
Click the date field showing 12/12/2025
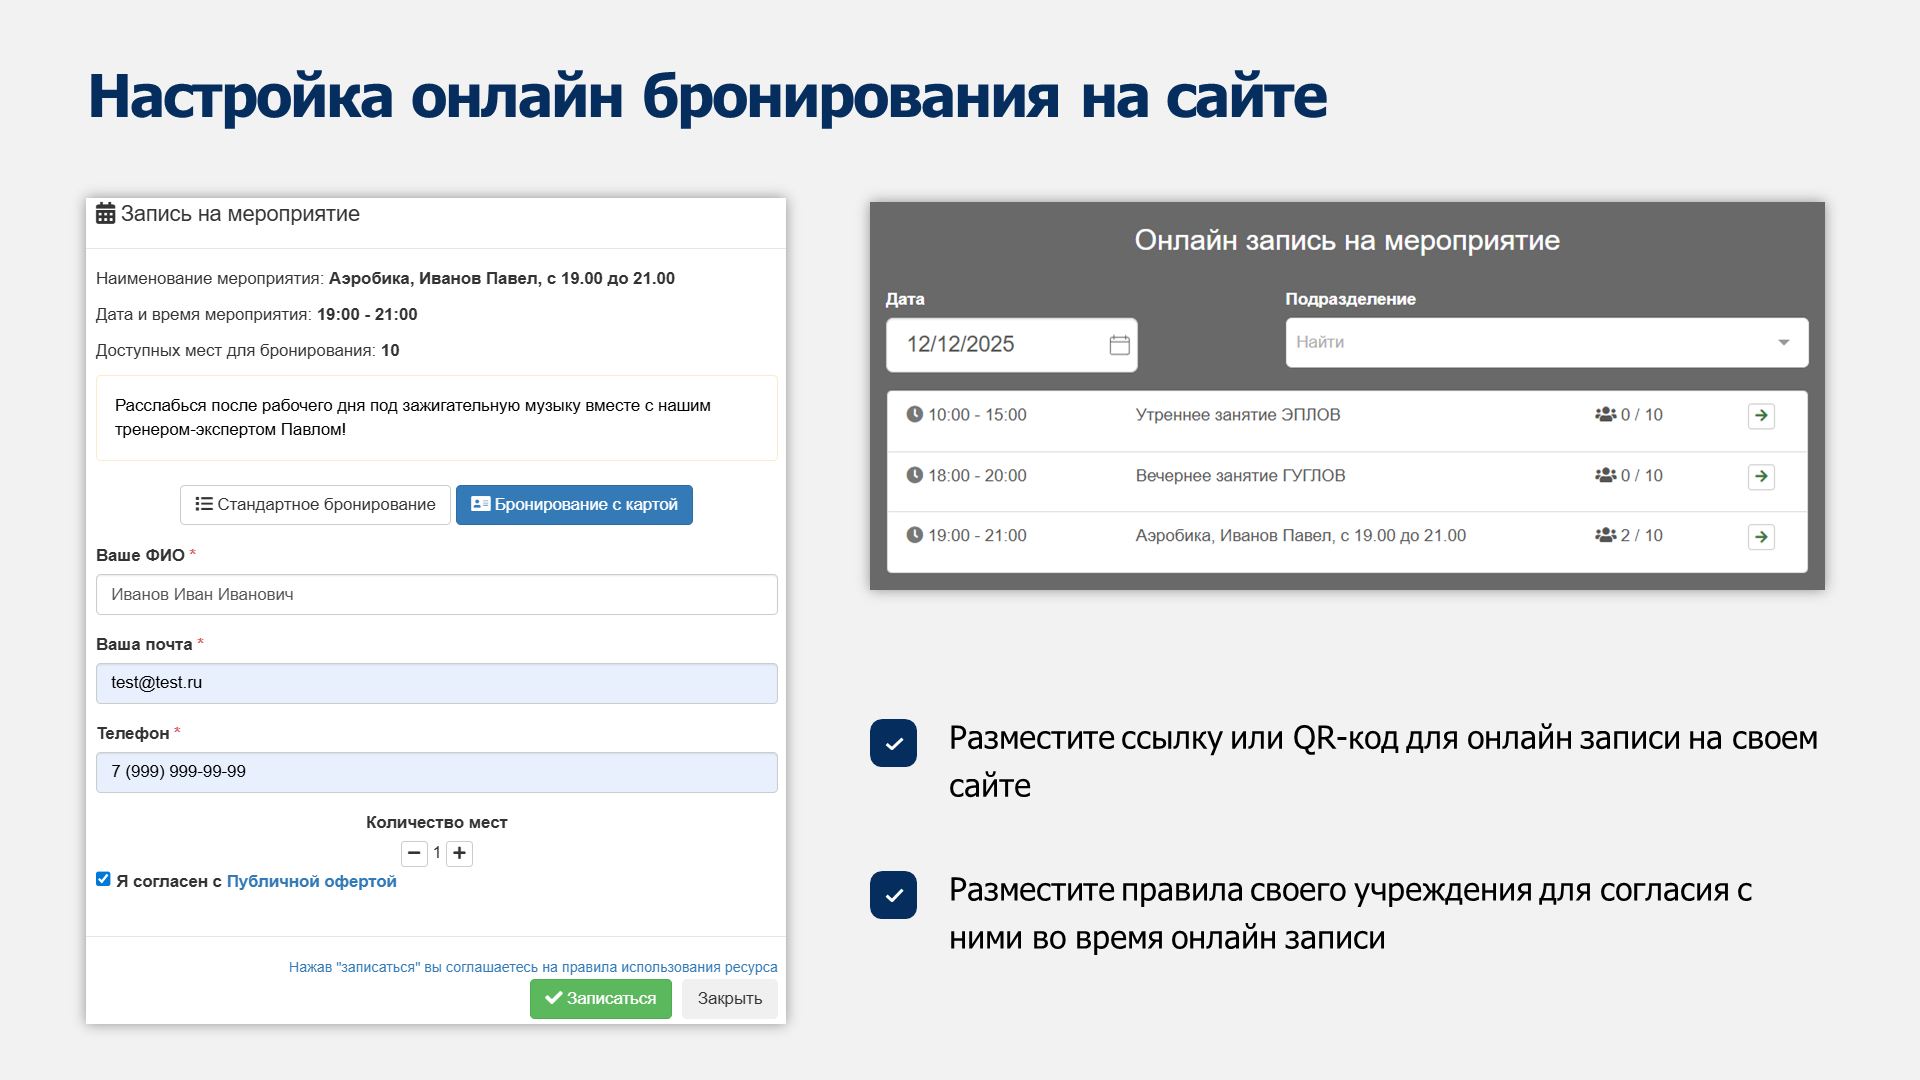1011,345
